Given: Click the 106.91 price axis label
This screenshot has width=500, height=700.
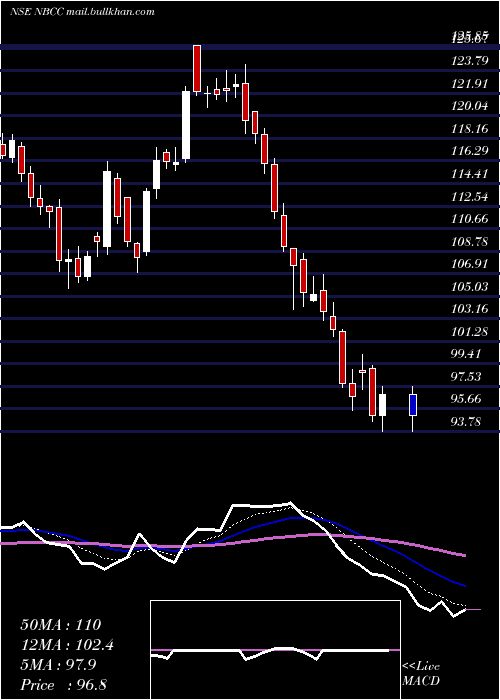Looking at the screenshot, I should click(470, 263).
